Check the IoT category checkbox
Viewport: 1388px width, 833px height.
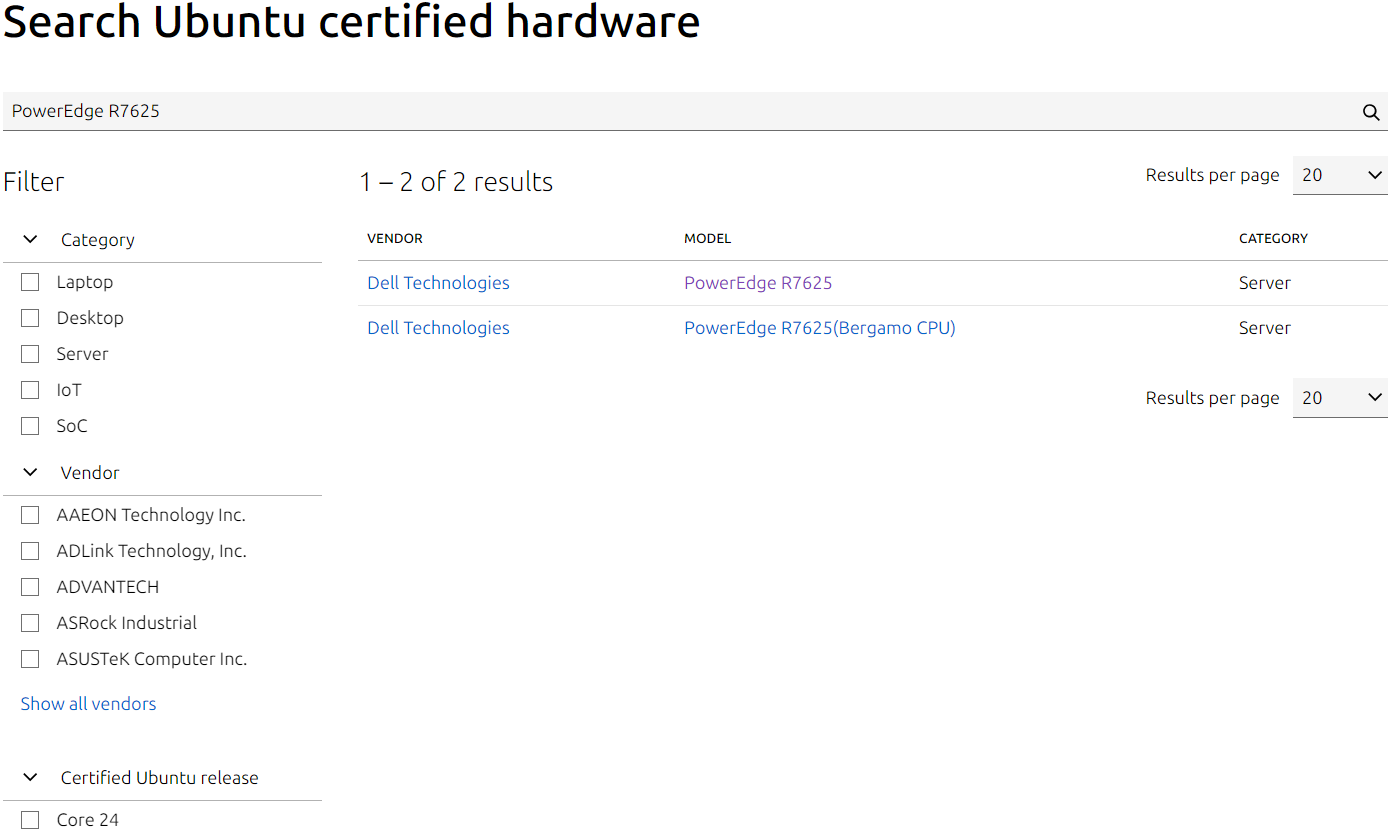pyautogui.click(x=30, y=390)
